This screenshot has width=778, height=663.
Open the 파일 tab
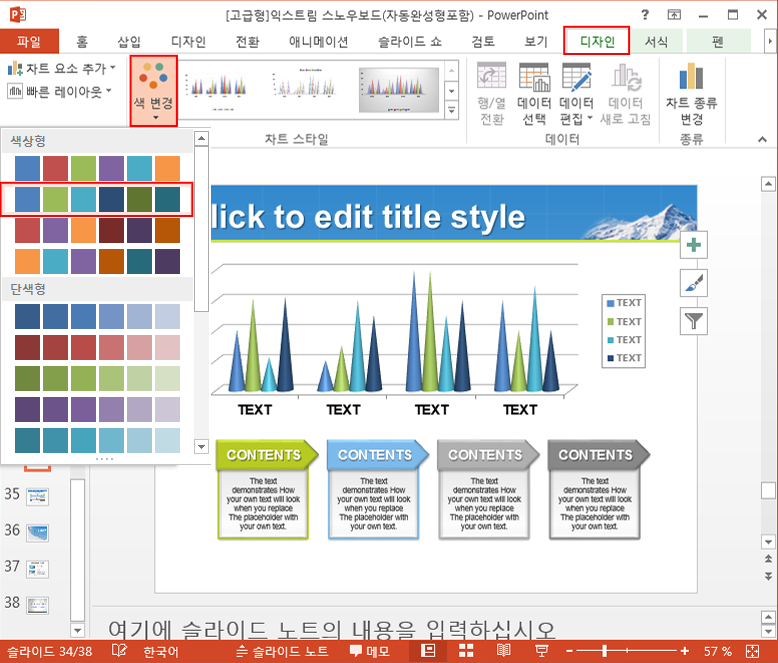(29, 41)
